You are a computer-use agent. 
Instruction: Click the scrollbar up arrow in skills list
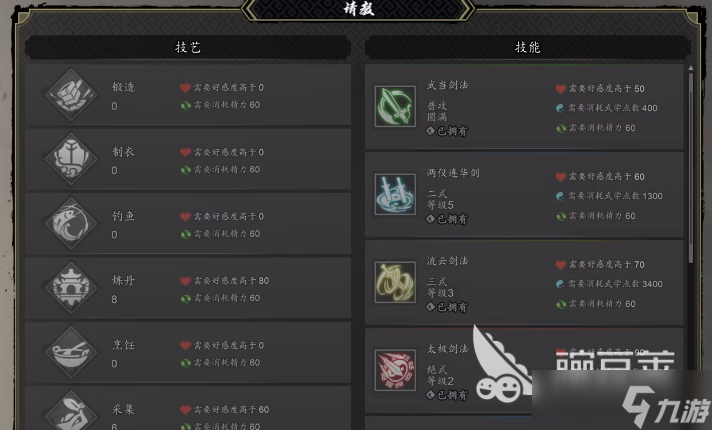[x=691, y=68]
